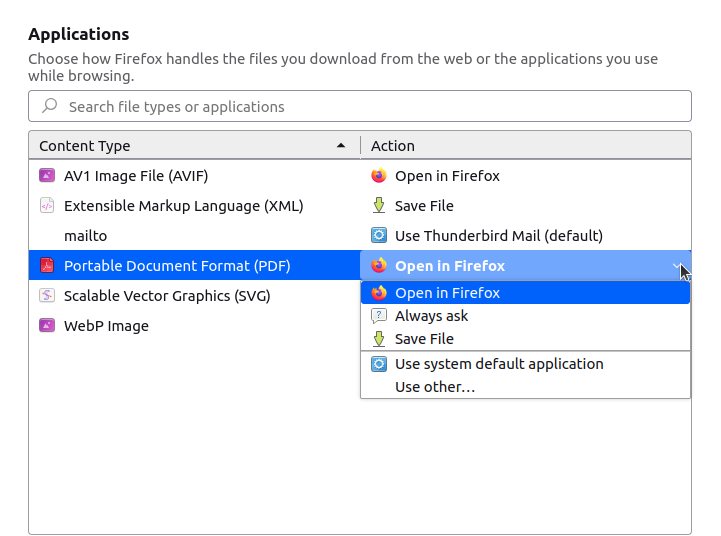
Task: Select the mailto content type row
Action: [x=85, y=236]
